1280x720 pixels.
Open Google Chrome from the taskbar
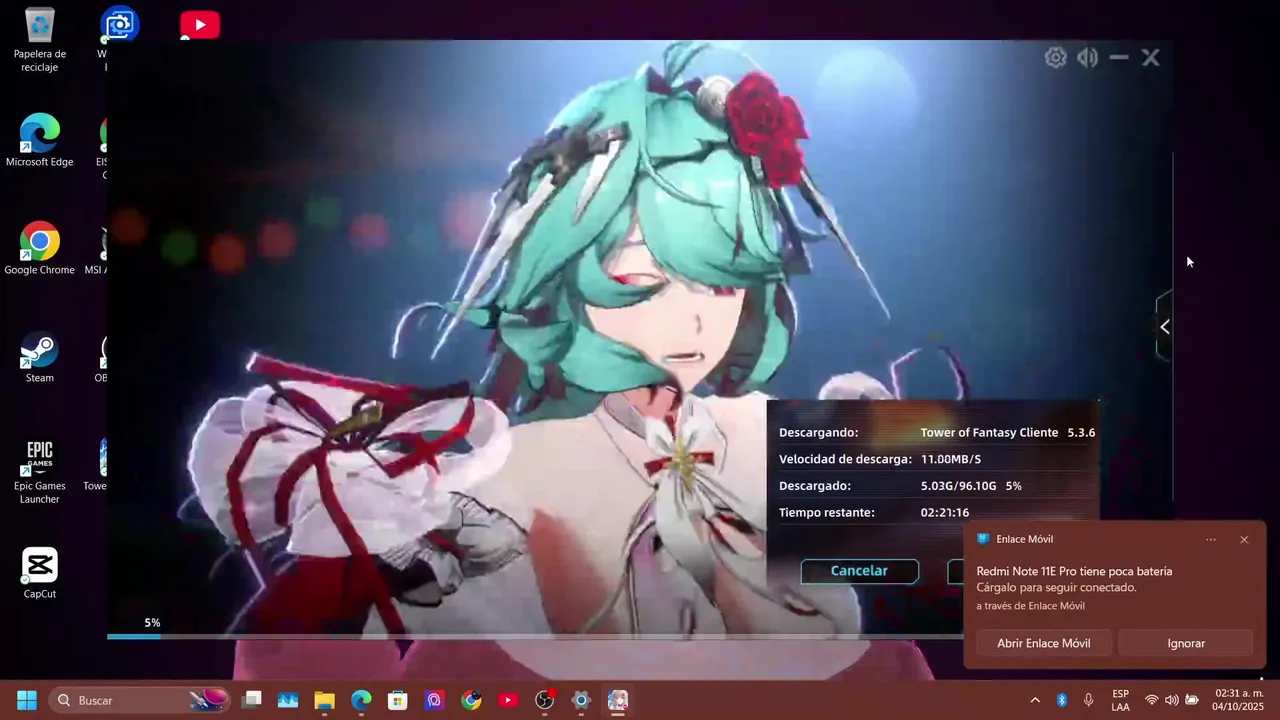471,700
